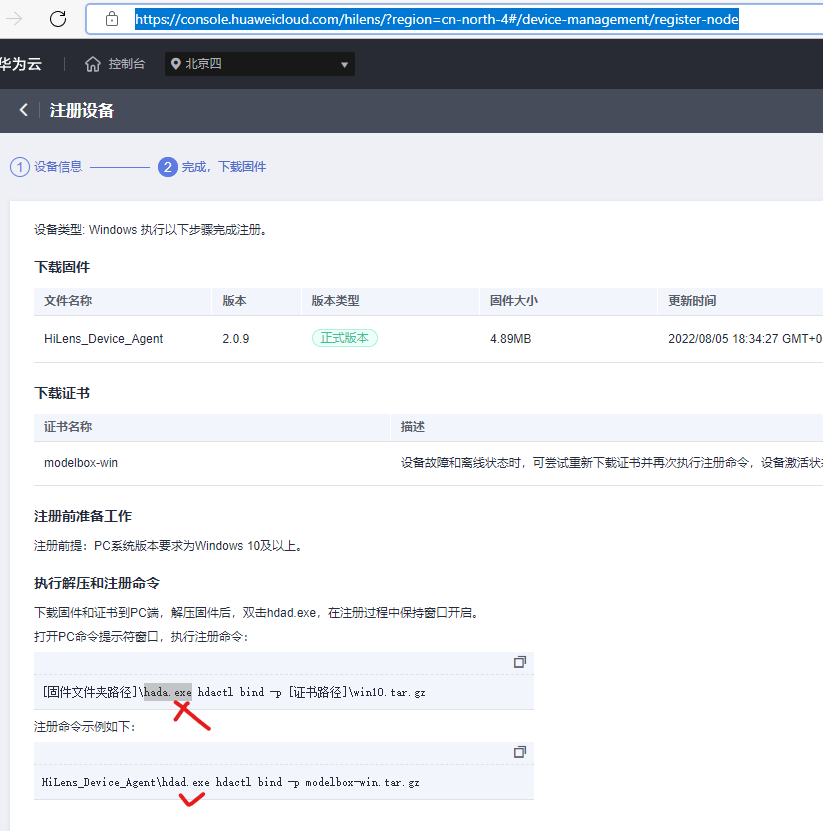This screenshot has height=831, width=823.
Task: Select step 2 circle icon
Action: (x=167, y=167)
